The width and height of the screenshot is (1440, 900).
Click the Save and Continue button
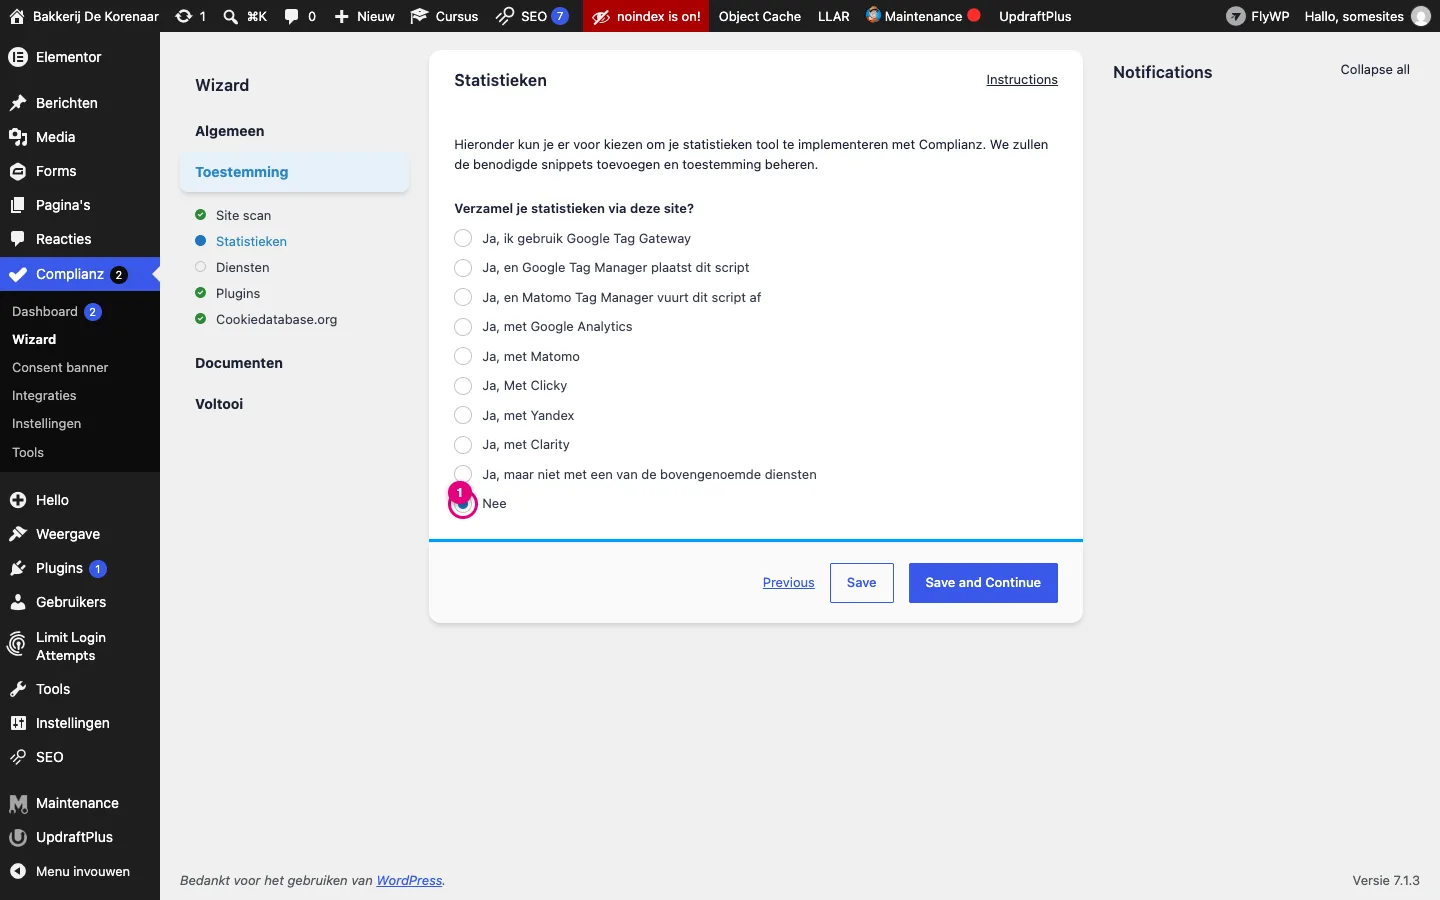[983, 583]
